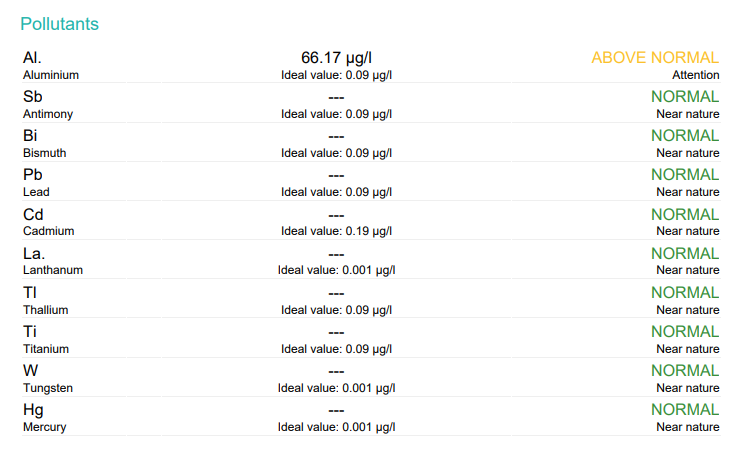The width and height of the screenshot is (745, 455).
Task: Select the Cd Cadmium element symbol
Action: [x=33, y=214]
